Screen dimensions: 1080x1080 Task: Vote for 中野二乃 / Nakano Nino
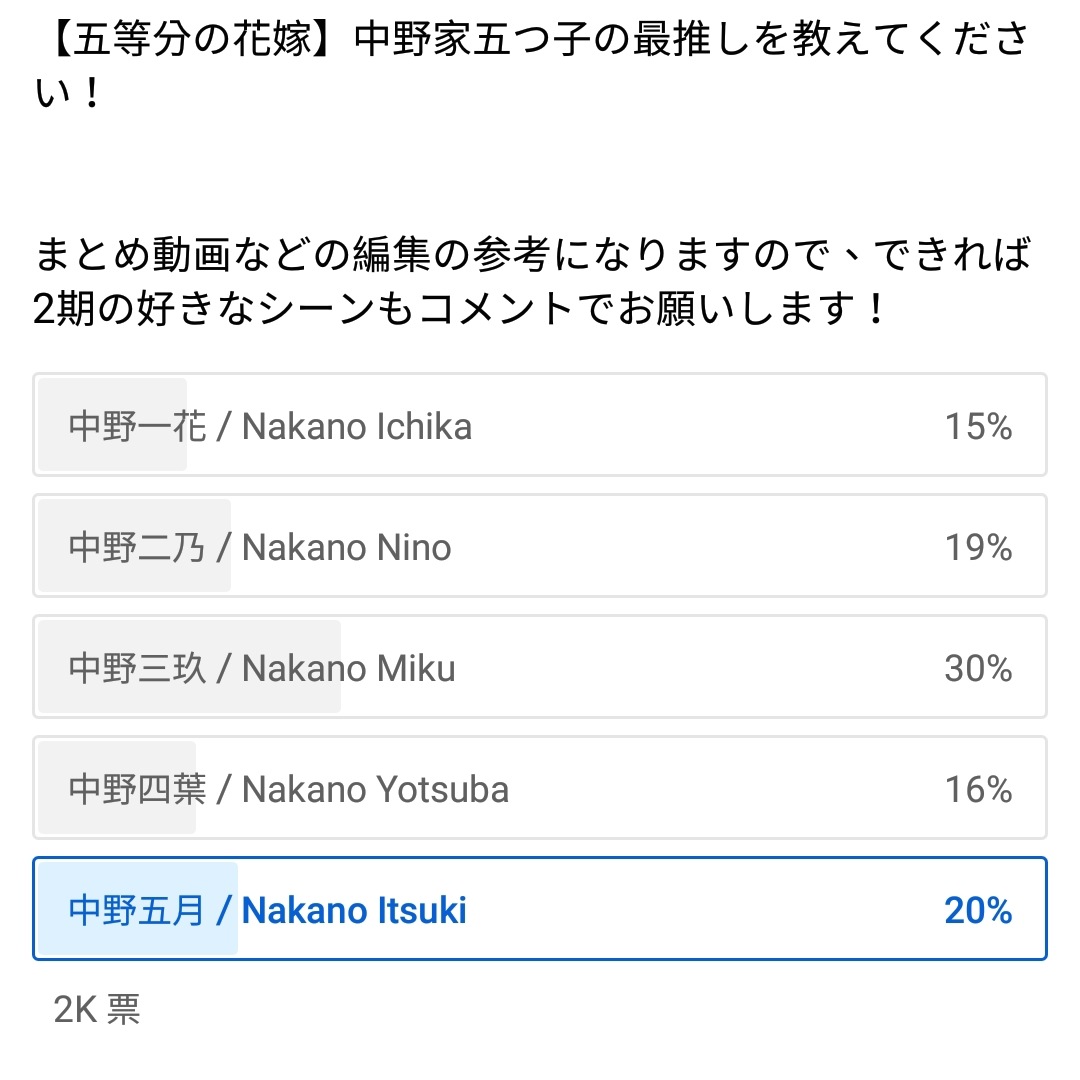click(x=539, y=546)
